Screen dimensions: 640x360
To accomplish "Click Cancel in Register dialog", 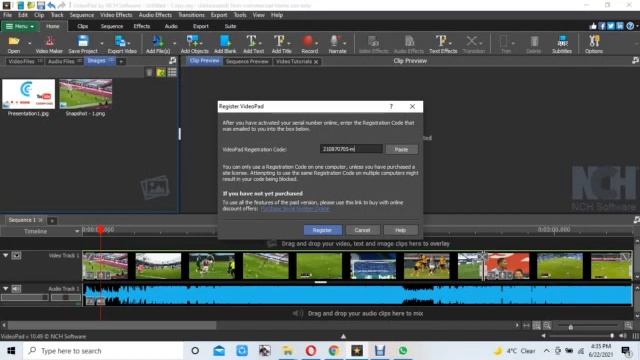I will click(x=362, y=230).
